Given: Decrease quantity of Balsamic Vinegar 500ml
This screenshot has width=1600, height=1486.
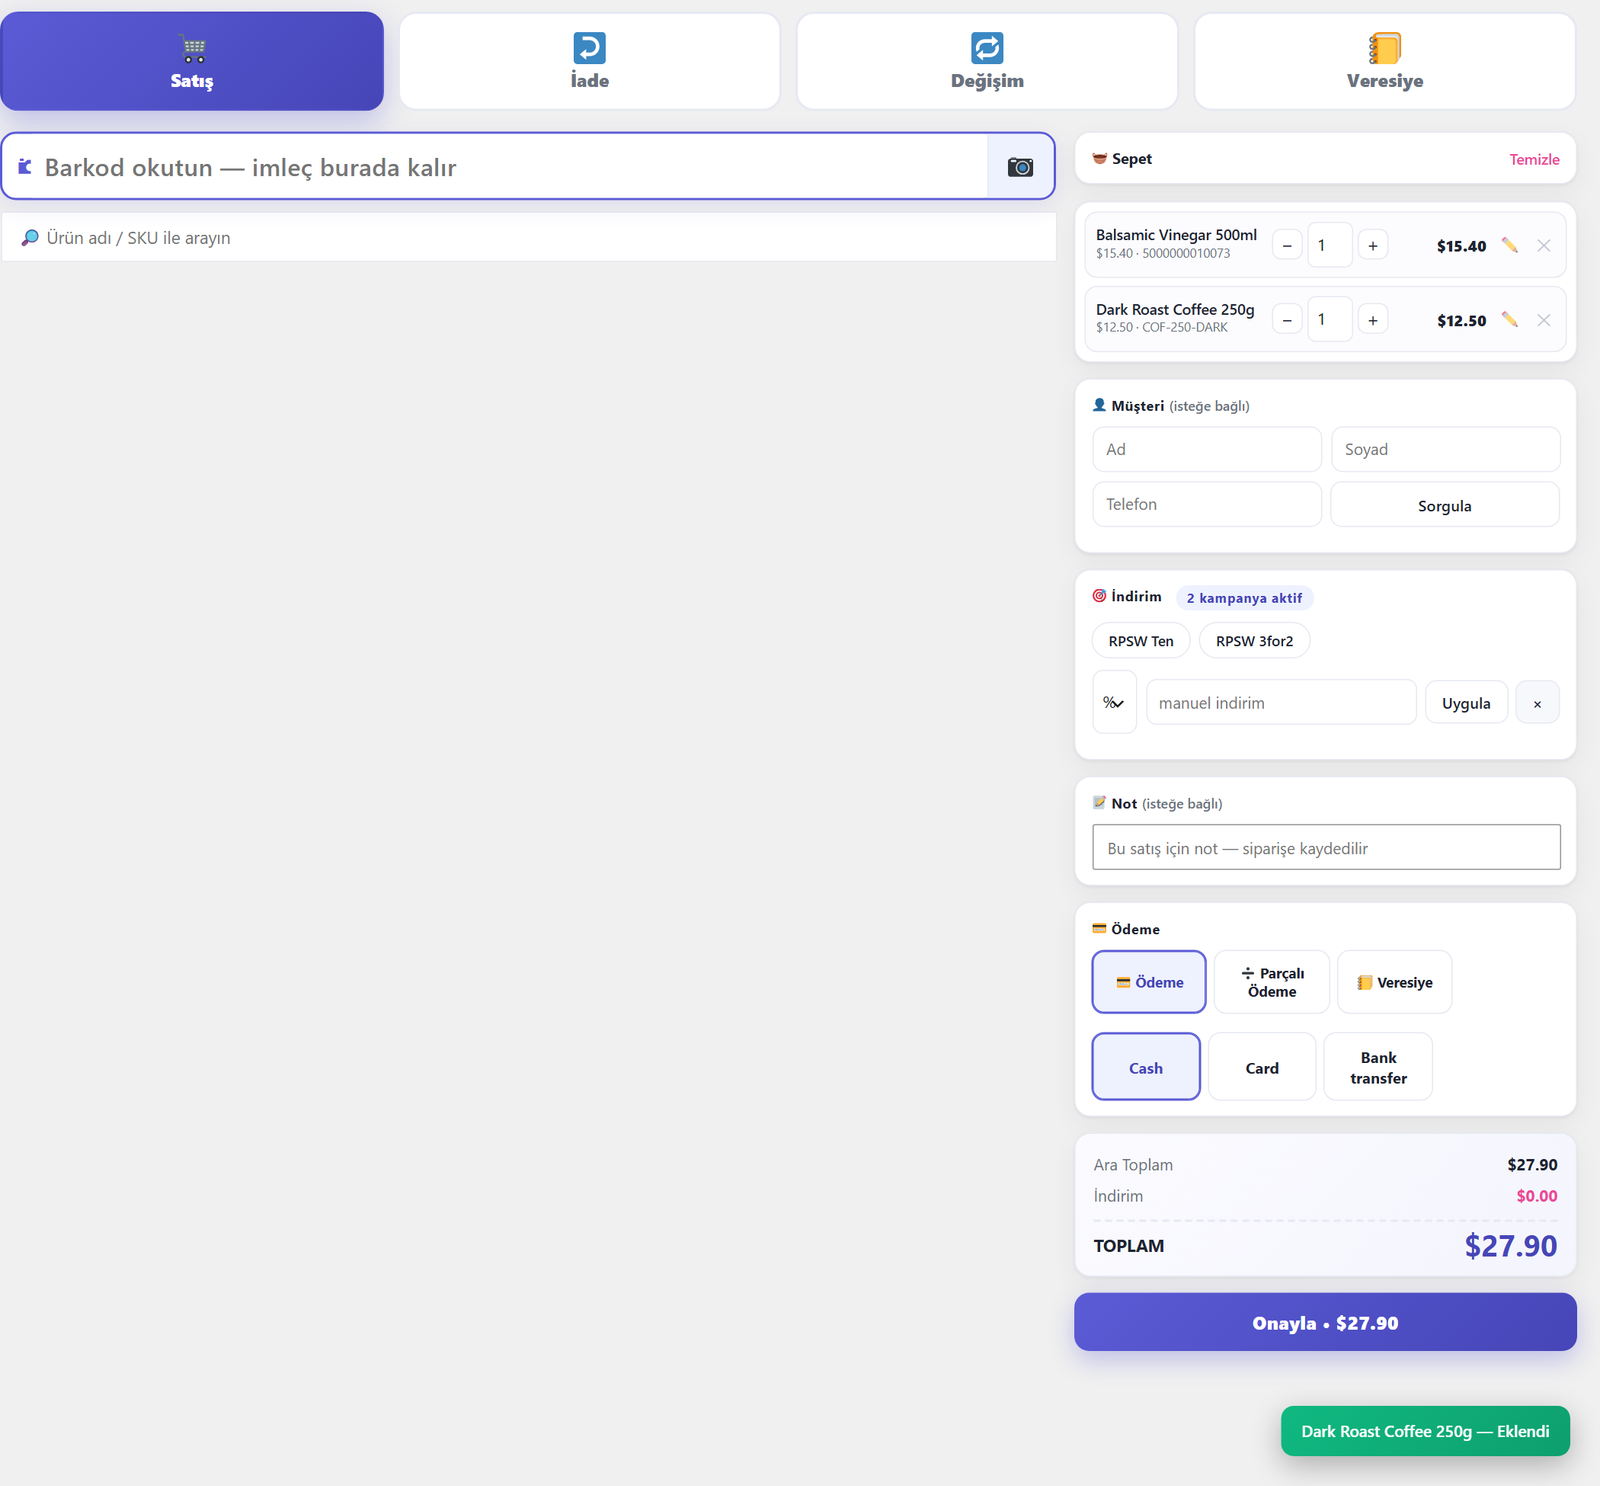Looking at the screenshot, I should (x=1287, y=245).
